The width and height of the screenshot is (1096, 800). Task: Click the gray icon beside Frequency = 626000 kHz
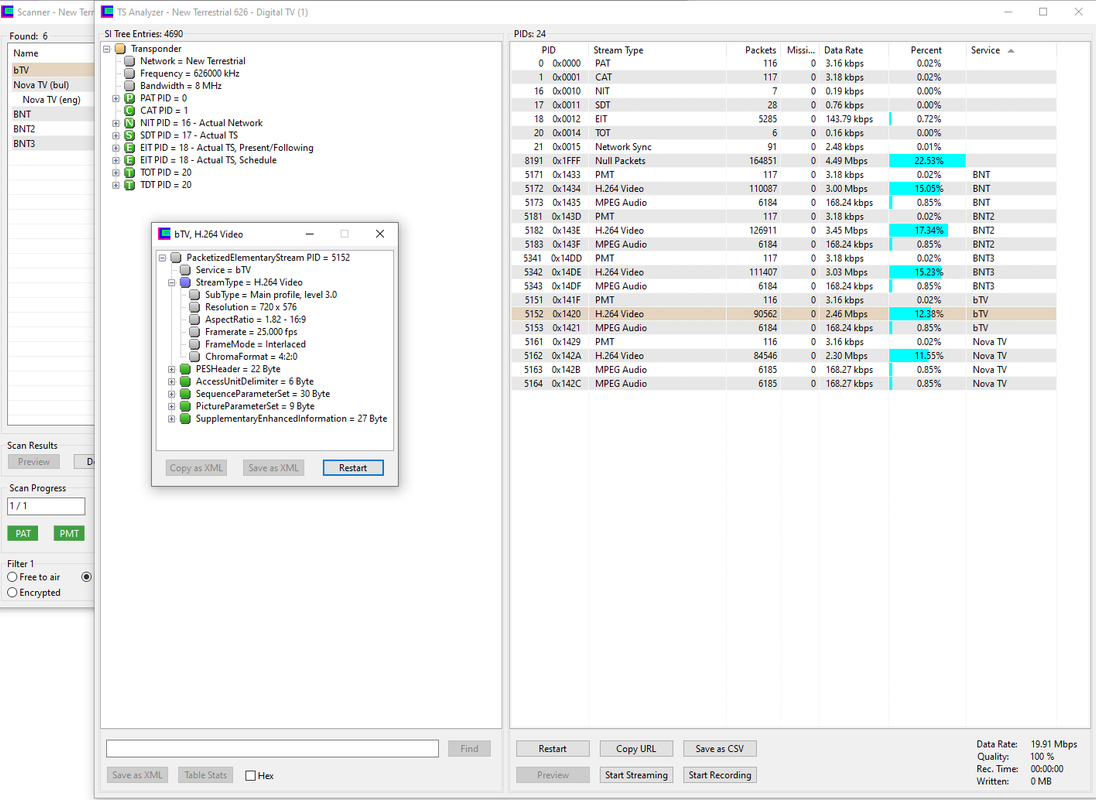[x=129, y=73]
